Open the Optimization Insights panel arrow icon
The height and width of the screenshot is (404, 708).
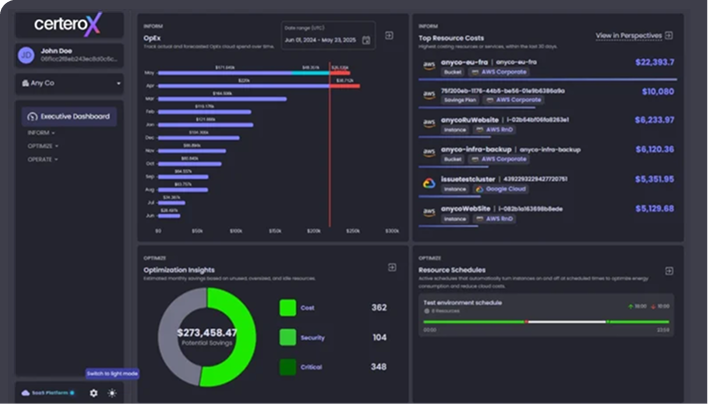[x=391, y=267]
